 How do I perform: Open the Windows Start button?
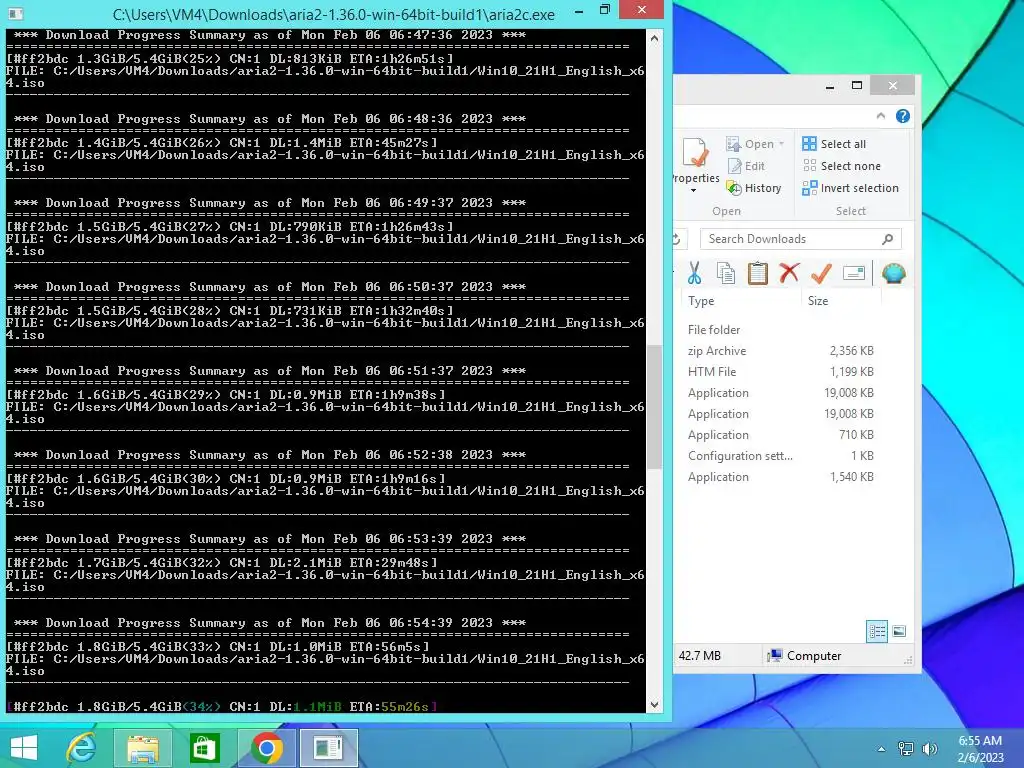tap(24, 748)
